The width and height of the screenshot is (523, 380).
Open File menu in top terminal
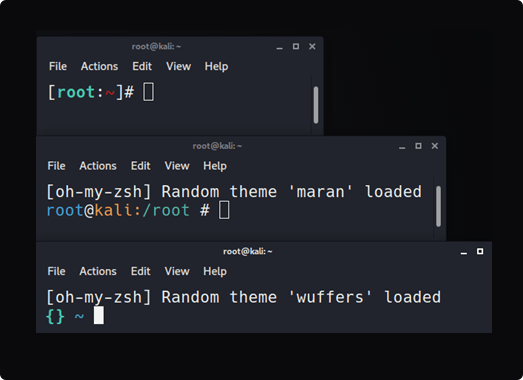(x=58, y=66)
